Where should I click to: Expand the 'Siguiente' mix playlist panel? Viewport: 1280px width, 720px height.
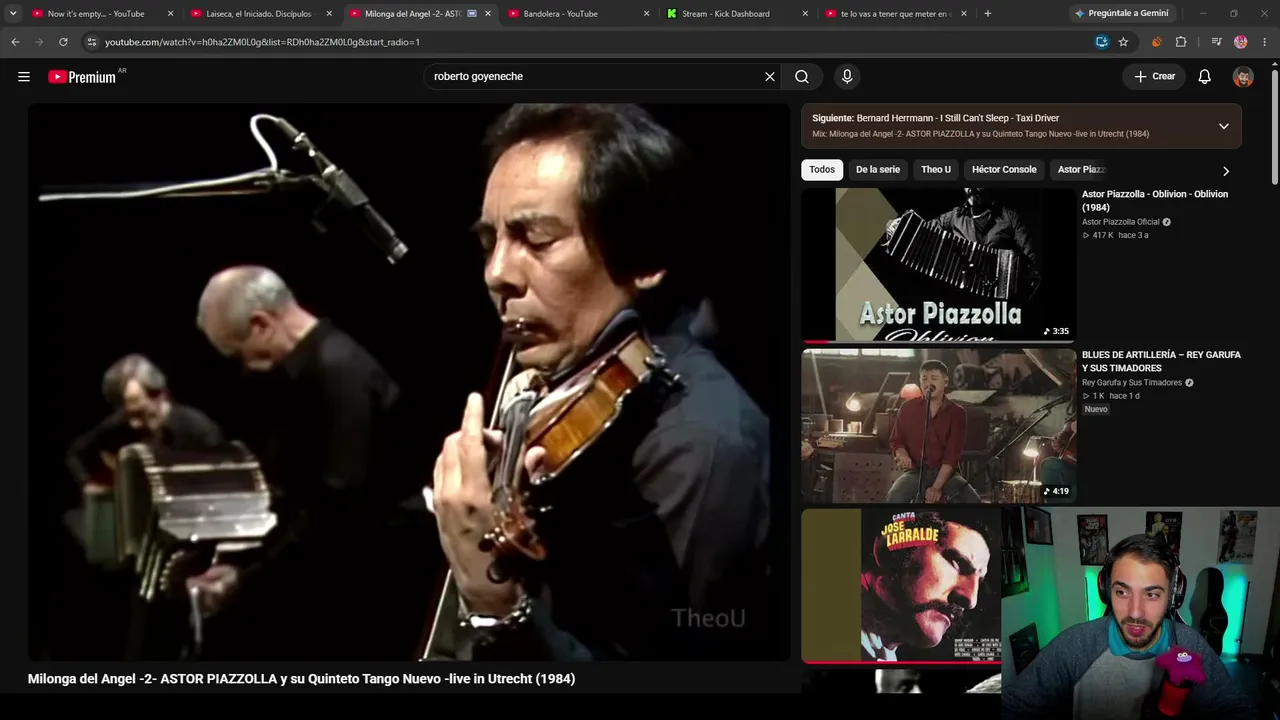(1224, 126)
